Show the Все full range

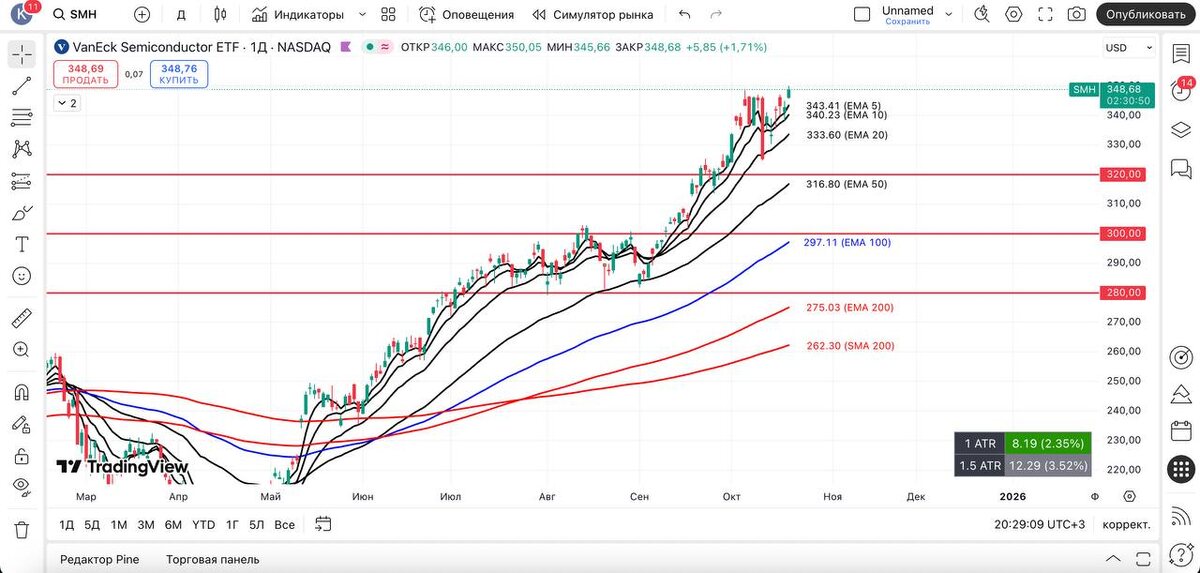pos(285,524)
